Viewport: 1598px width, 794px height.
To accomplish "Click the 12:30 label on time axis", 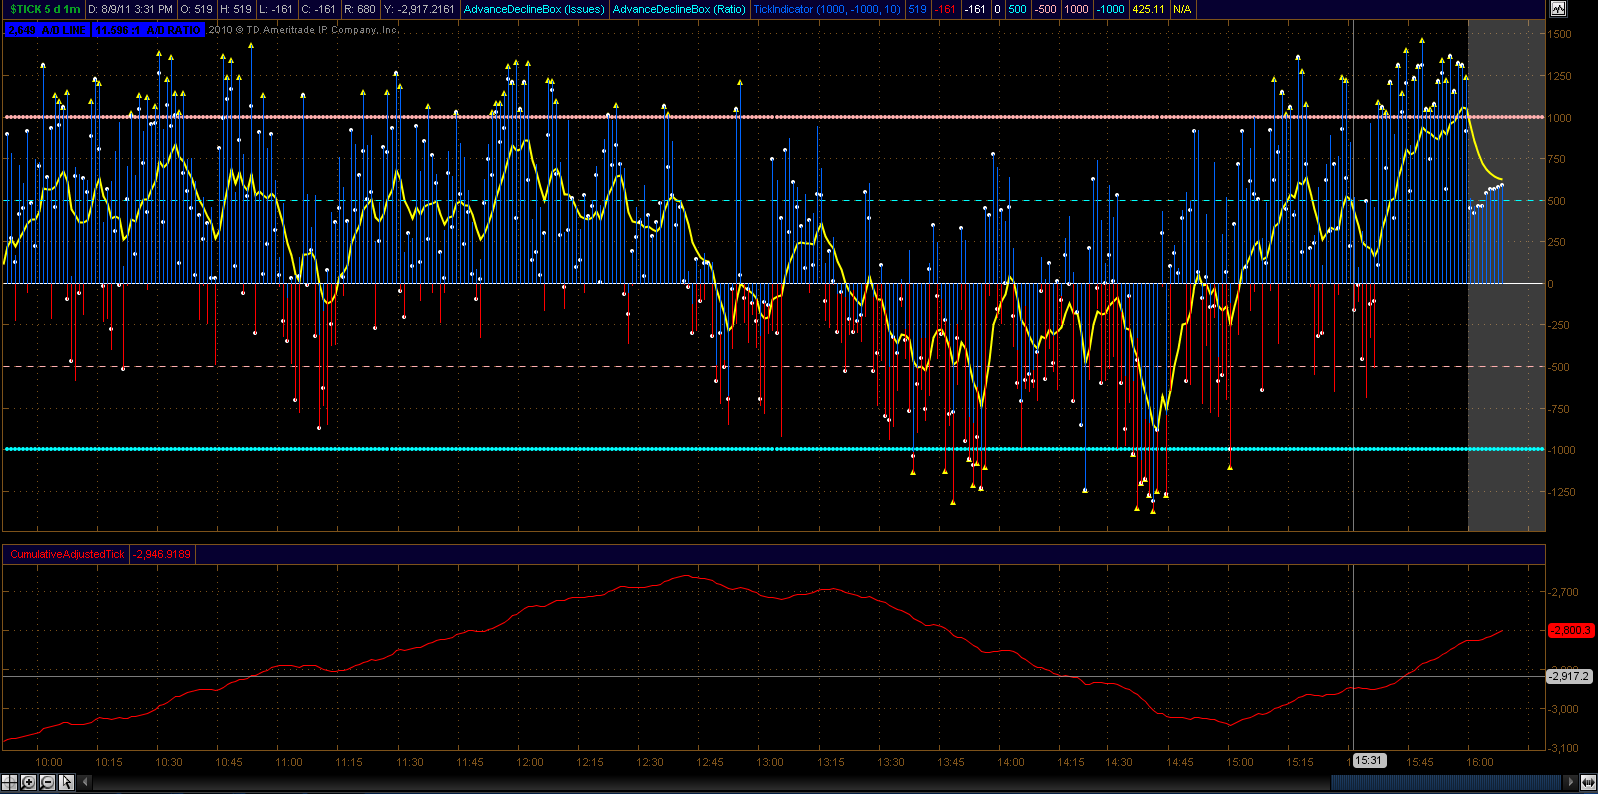I will click(650, 762).
